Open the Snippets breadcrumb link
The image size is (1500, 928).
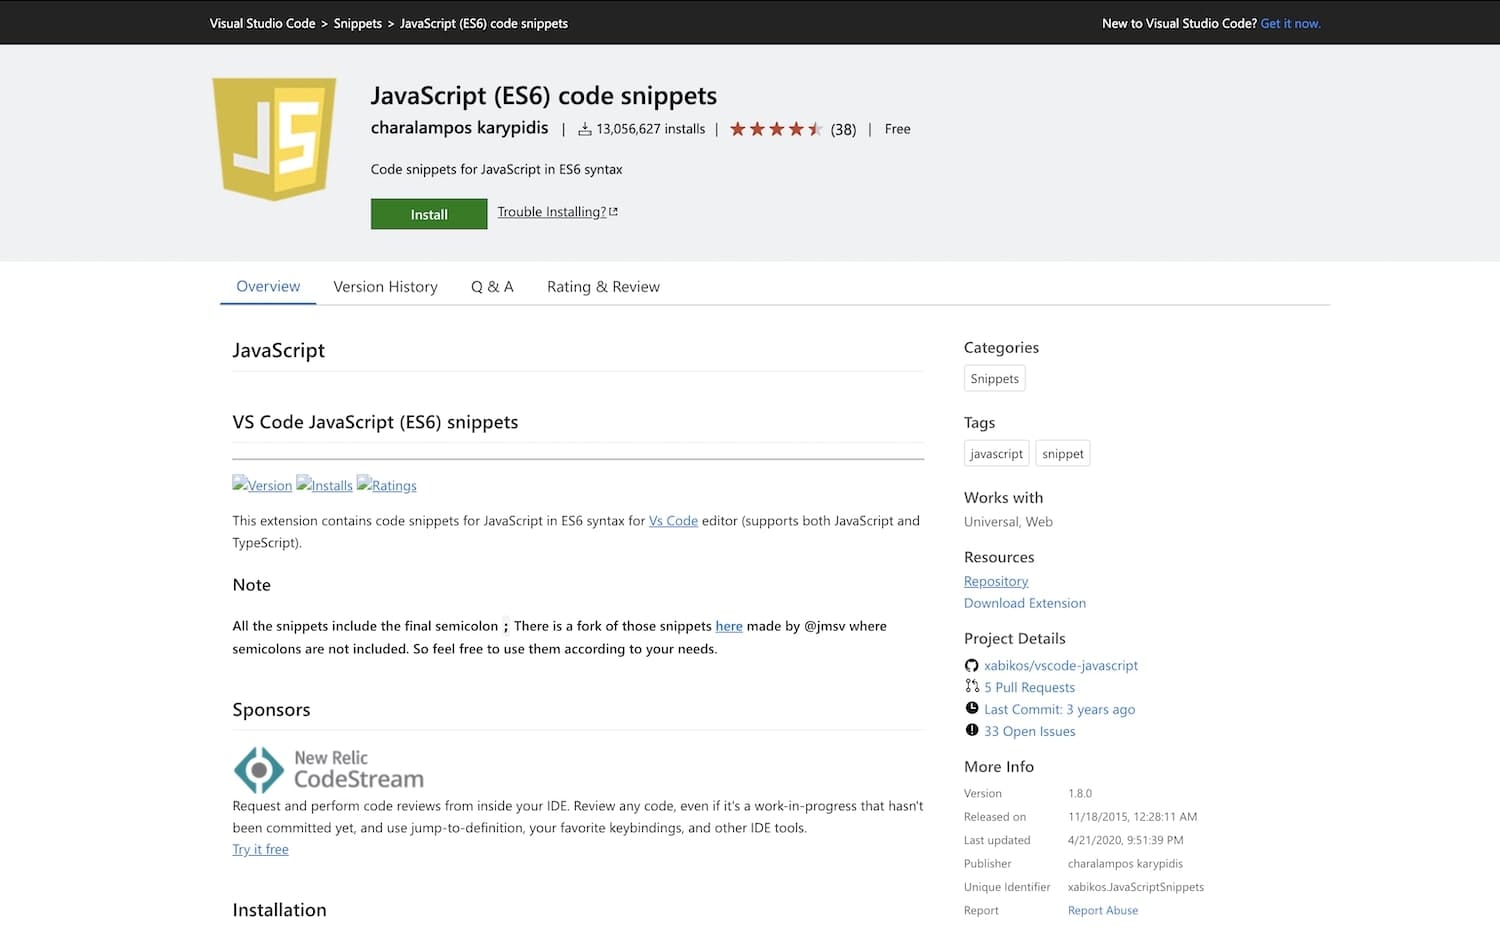358,23
